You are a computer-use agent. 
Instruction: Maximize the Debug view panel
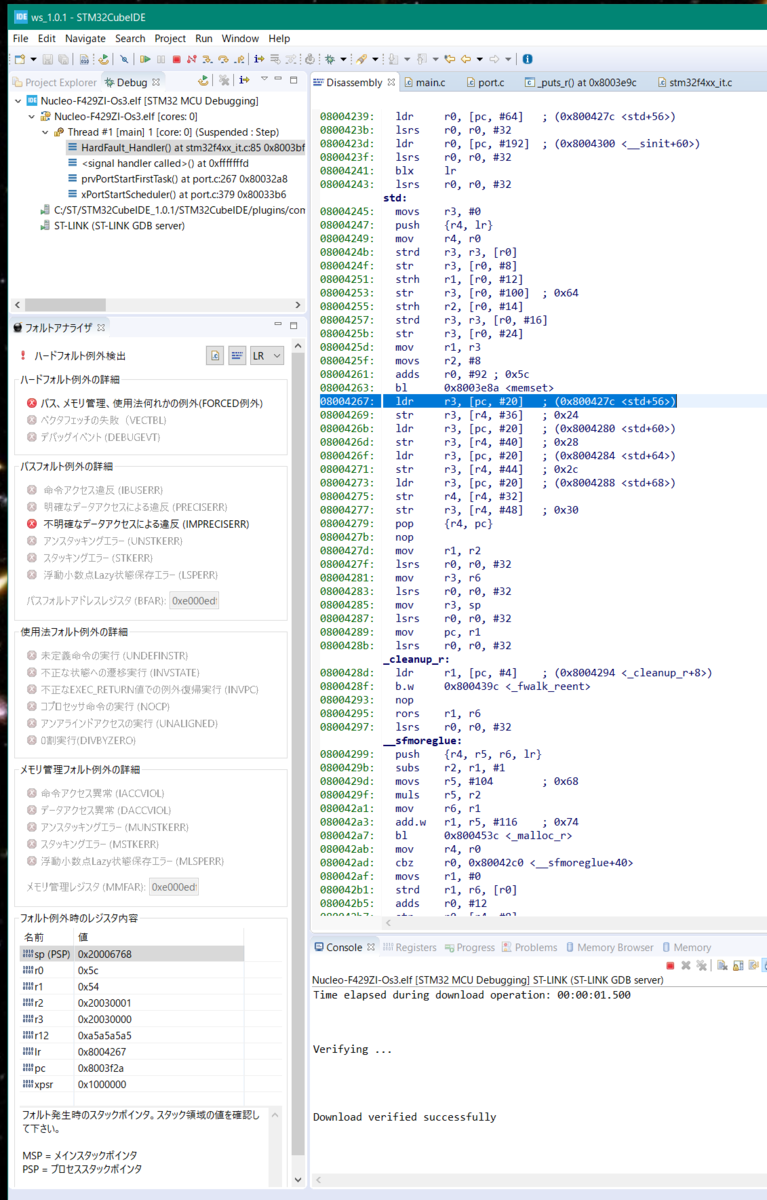pyautogui.click(x=293, y=80)
